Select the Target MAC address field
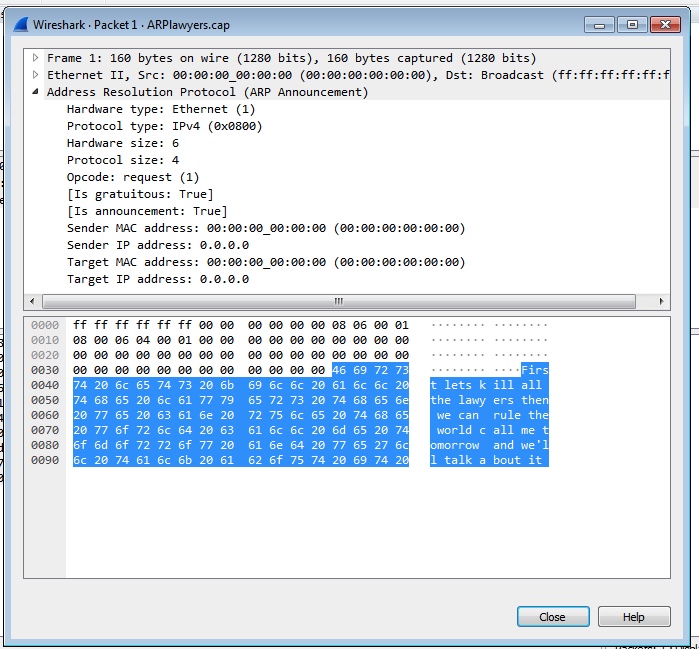The width and height of the screenshot is (699, 649). 266,262
